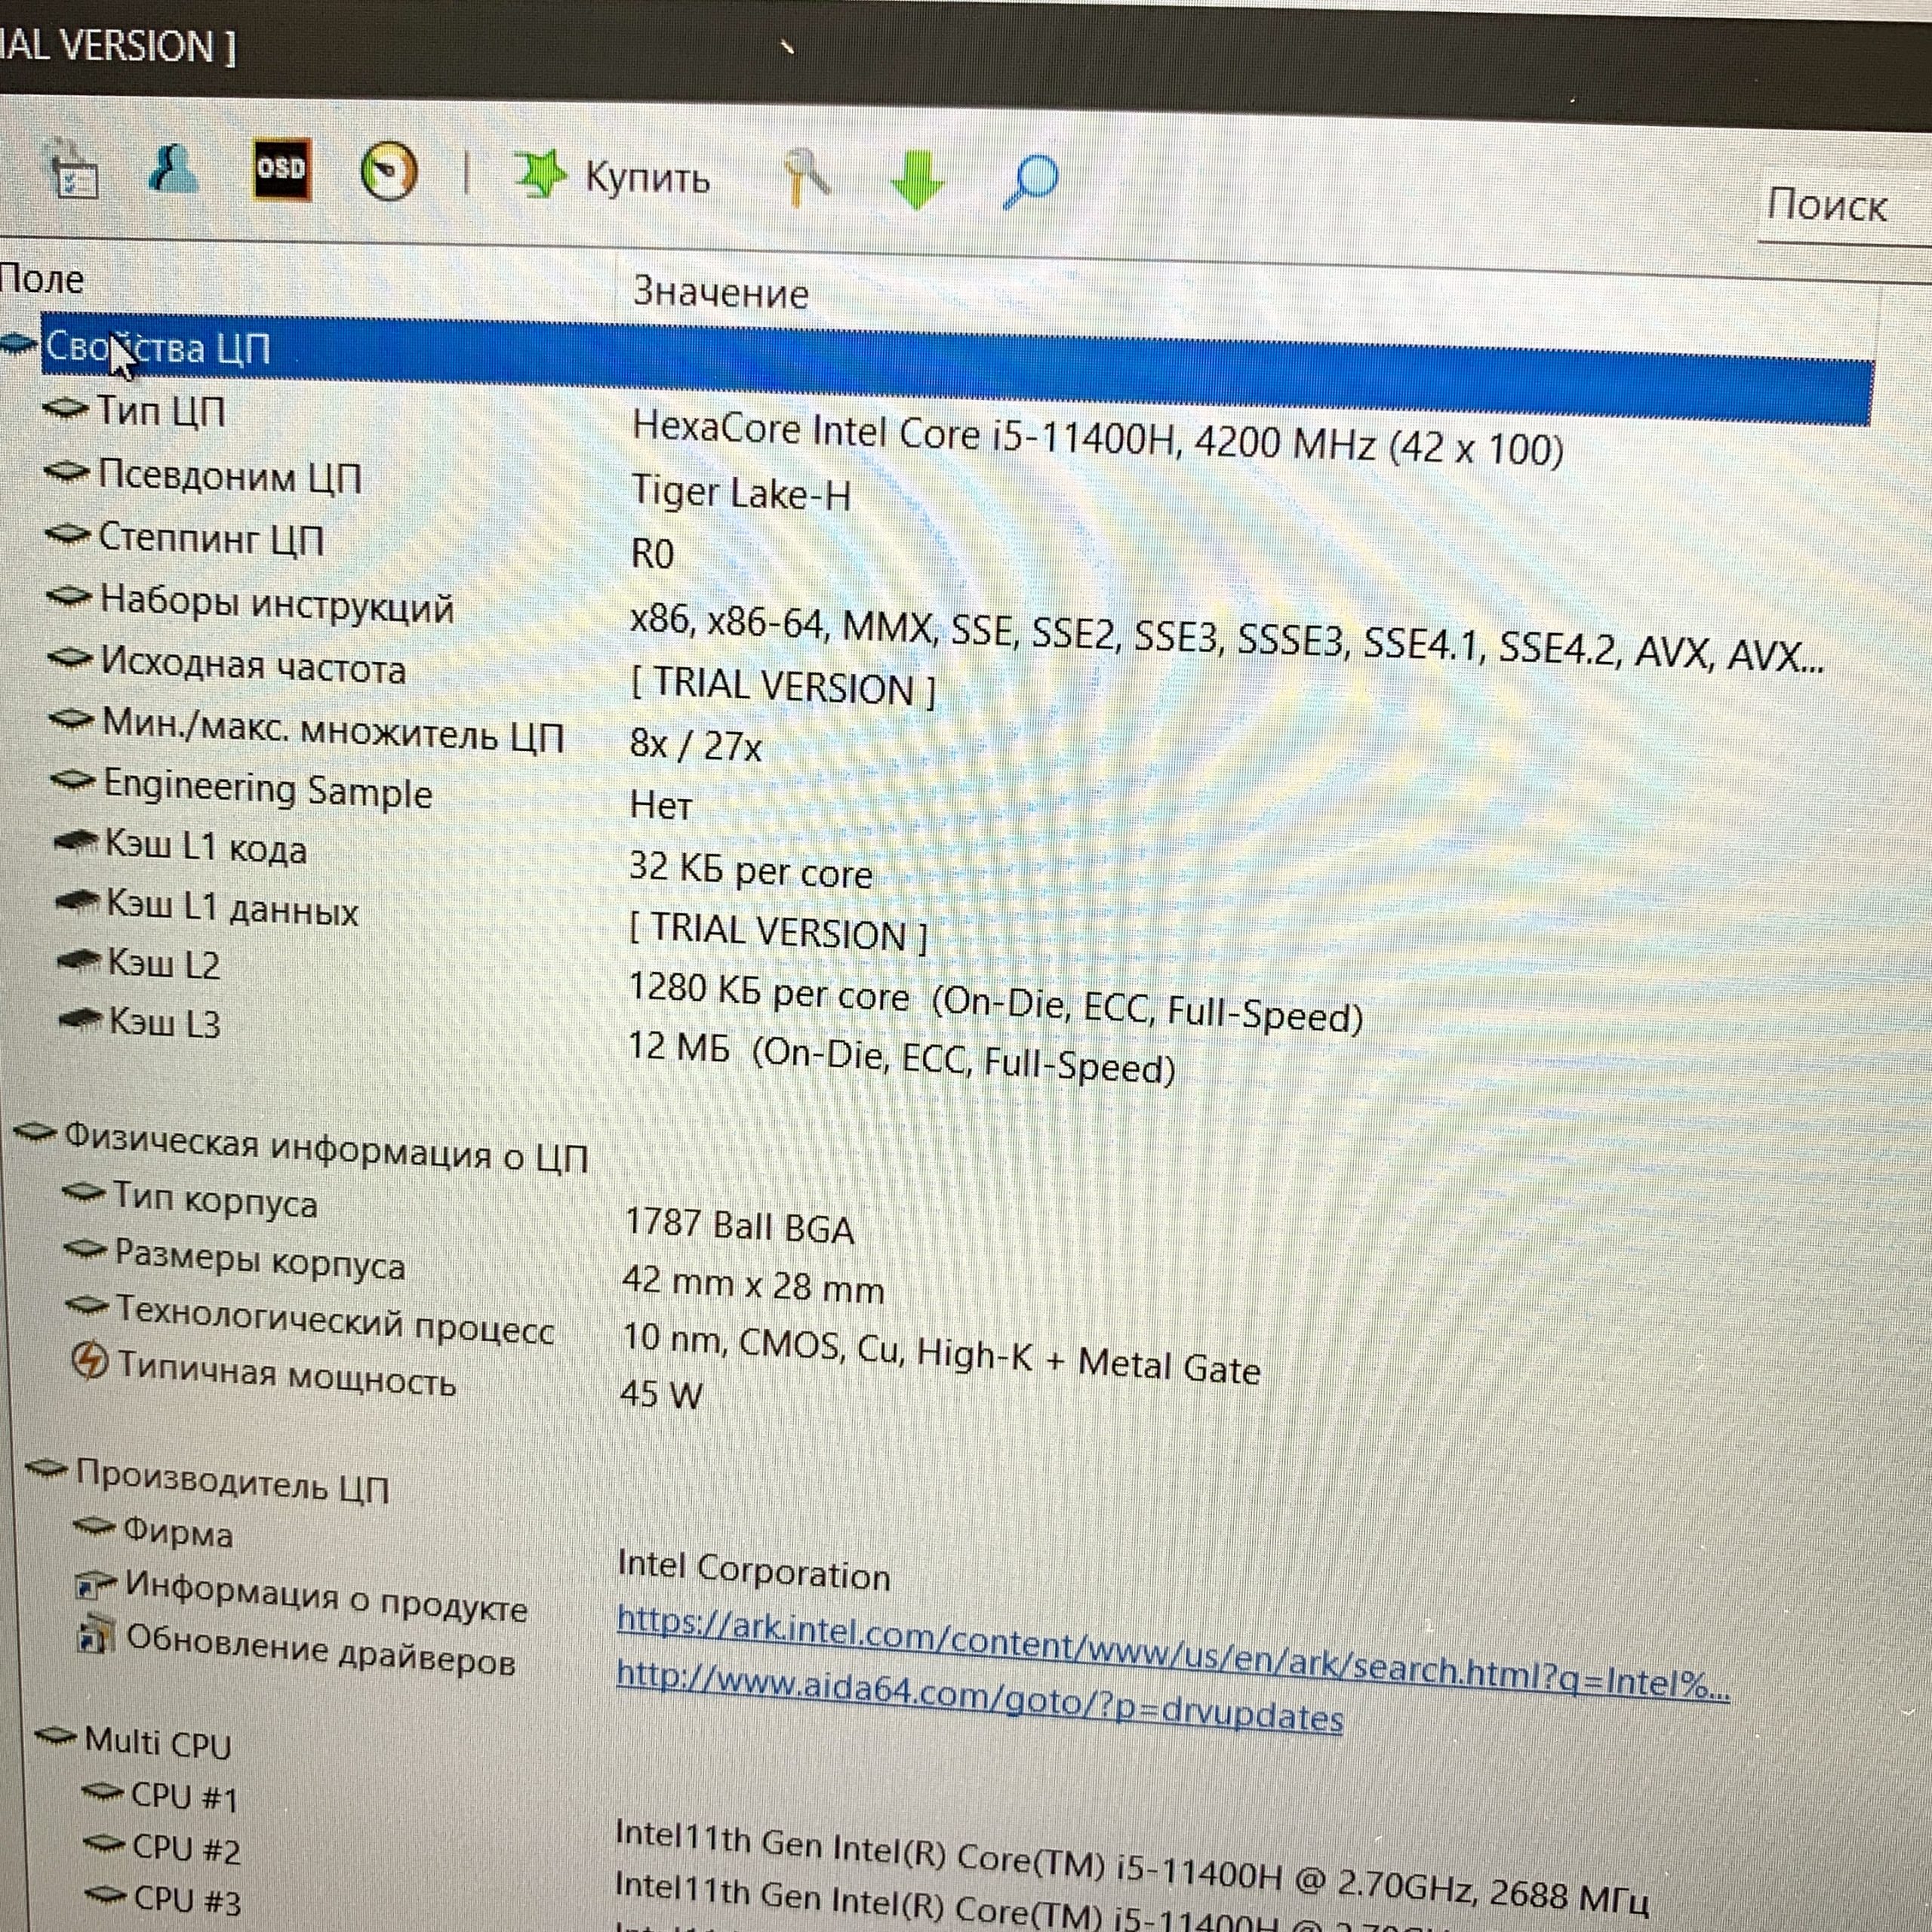Select the Производитель ЦП group header

tap(231, 1482)
